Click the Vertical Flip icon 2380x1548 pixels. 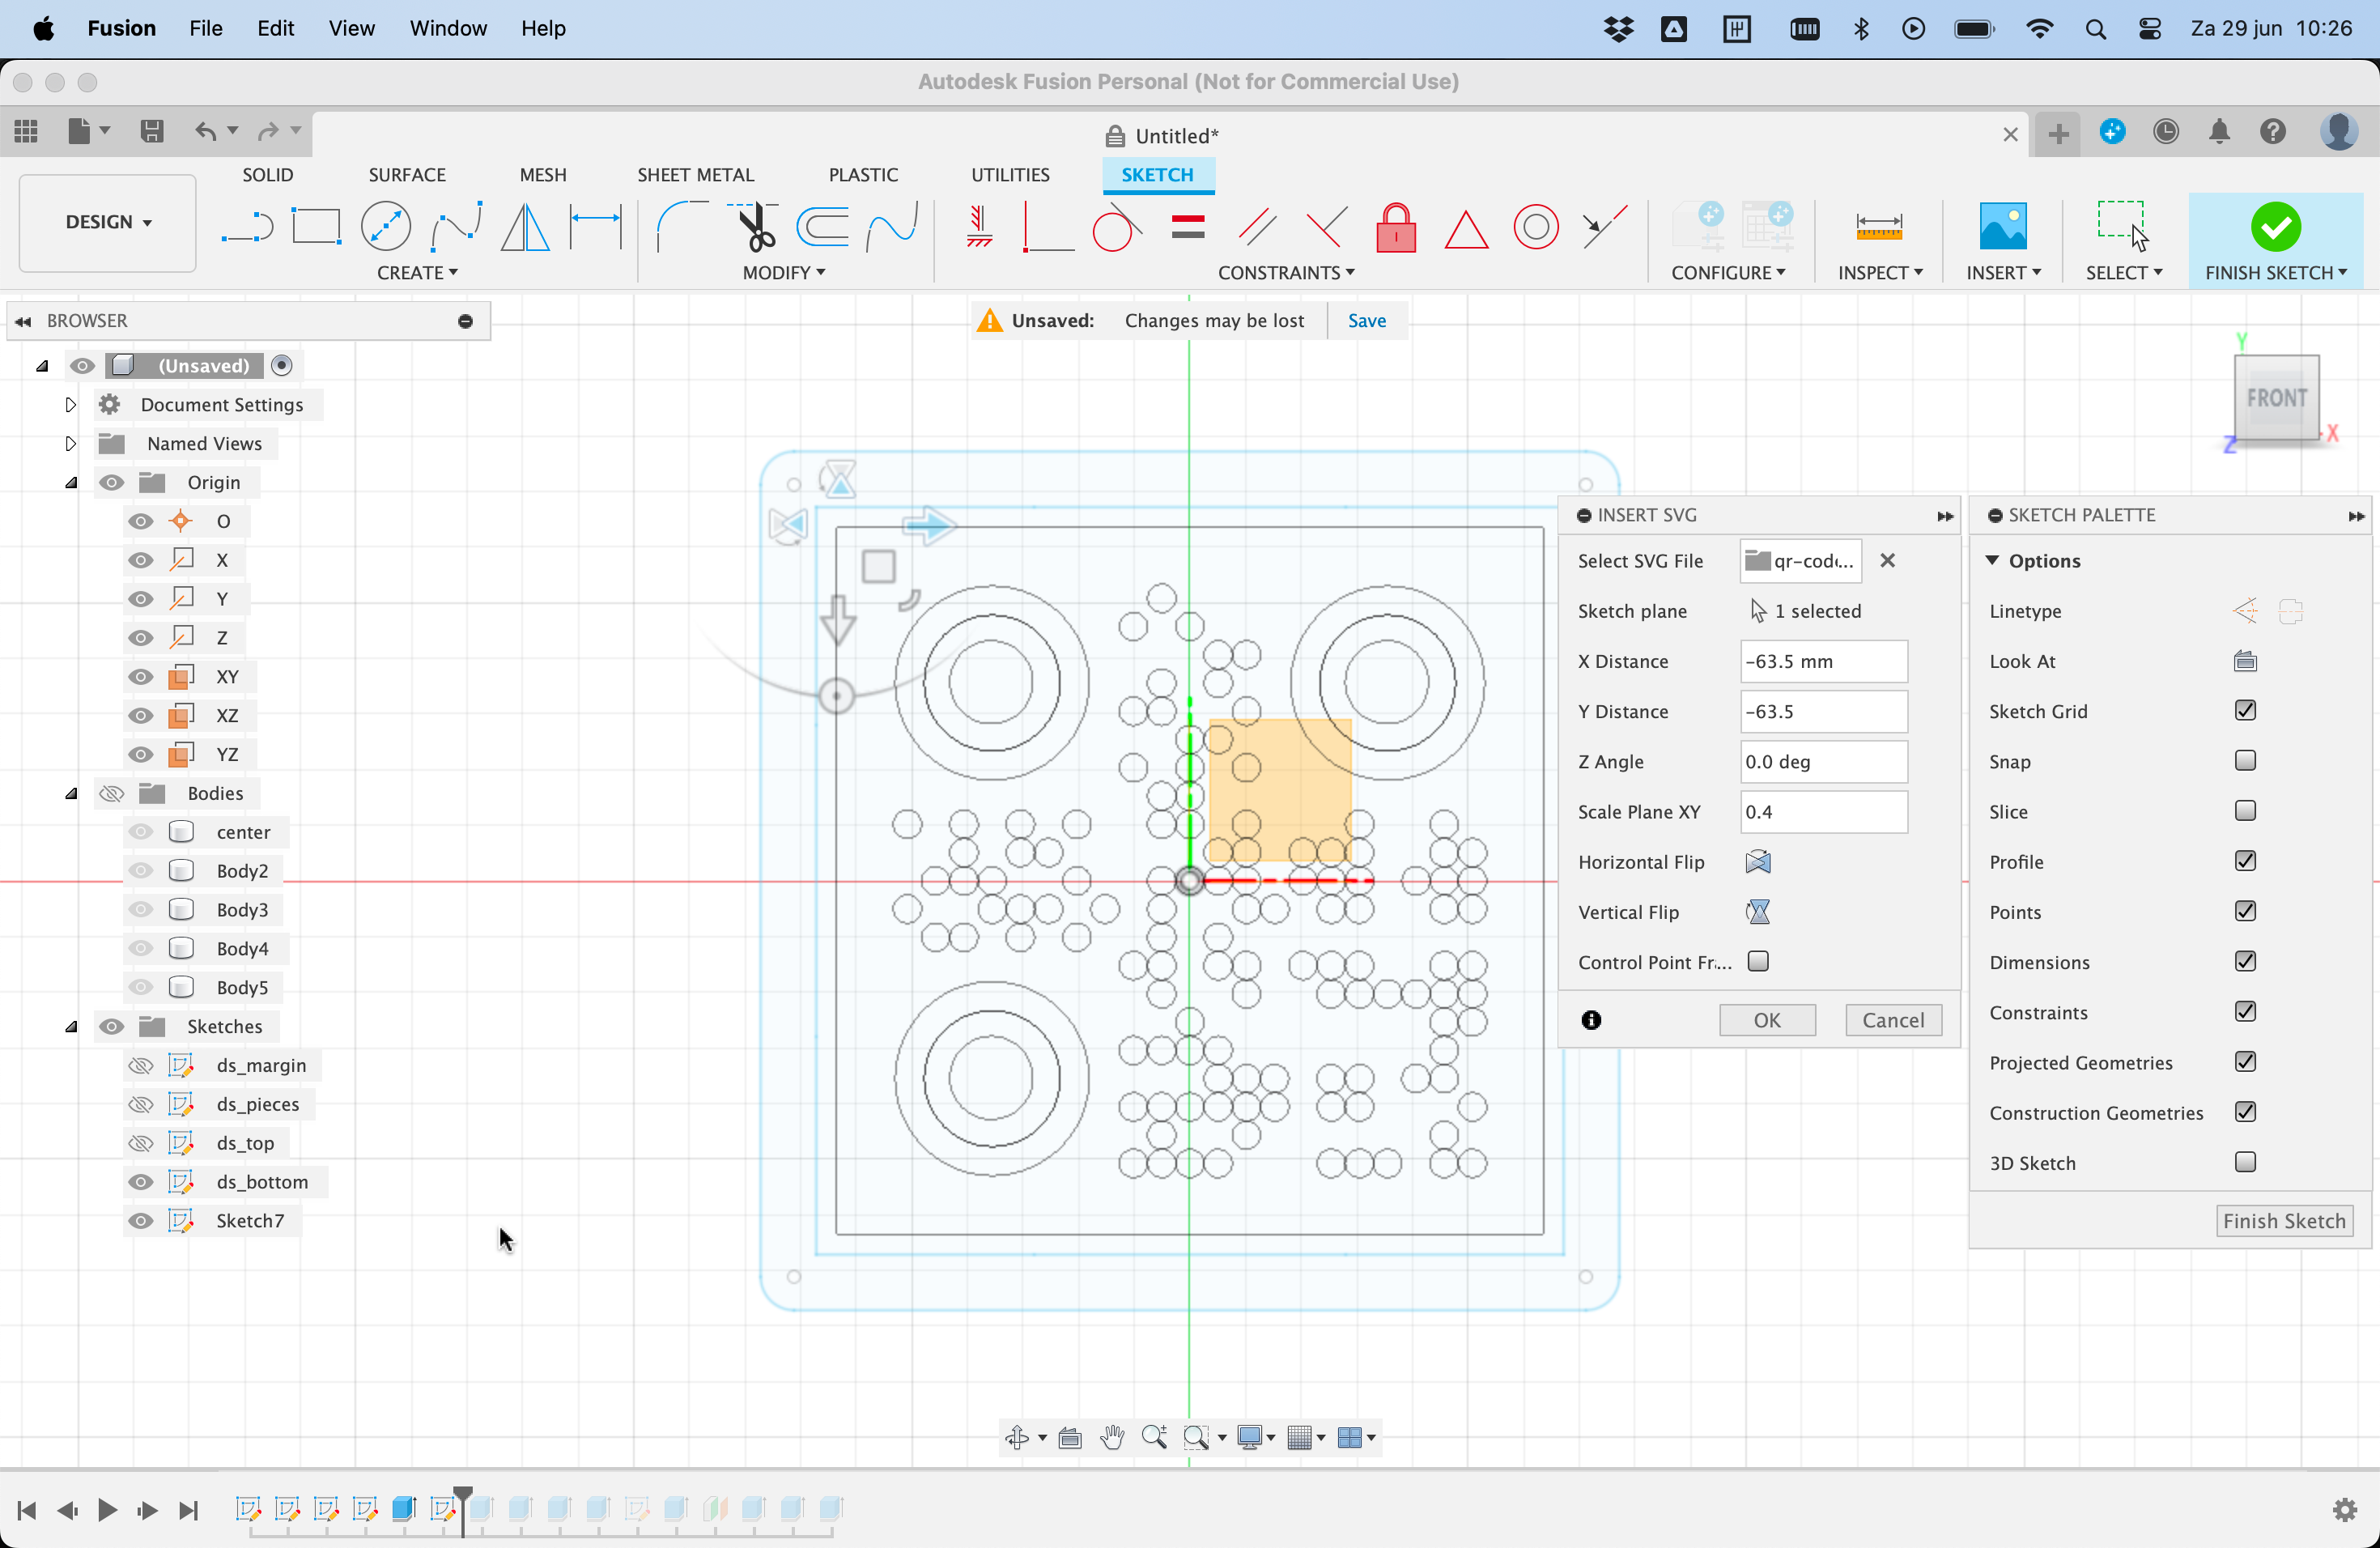pyautogui.click(x=1758, y=912)
